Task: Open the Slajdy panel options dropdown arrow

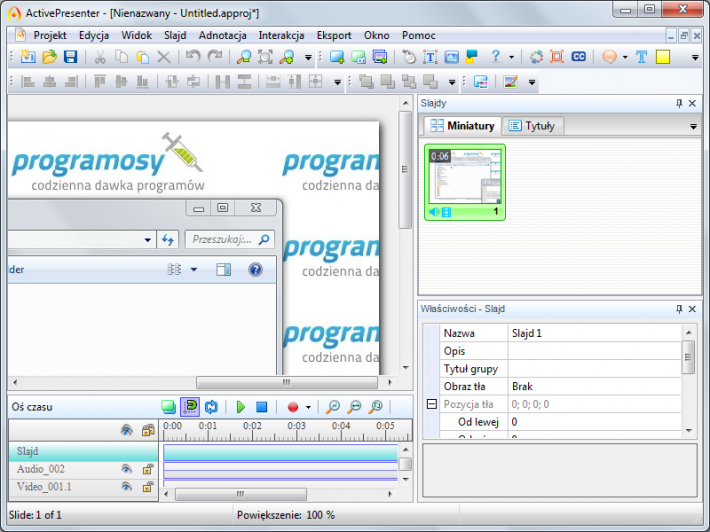Action: tap(693, 126)
